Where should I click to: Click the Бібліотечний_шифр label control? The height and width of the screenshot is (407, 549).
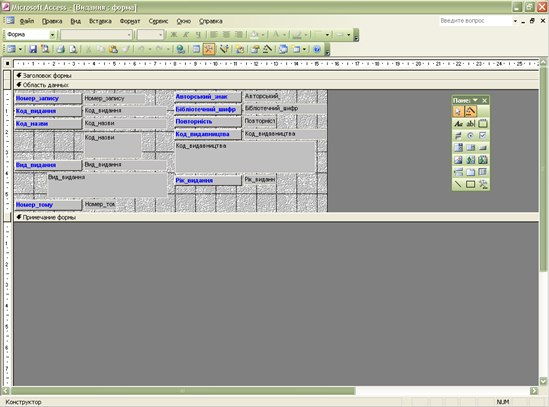coord(208,110)
